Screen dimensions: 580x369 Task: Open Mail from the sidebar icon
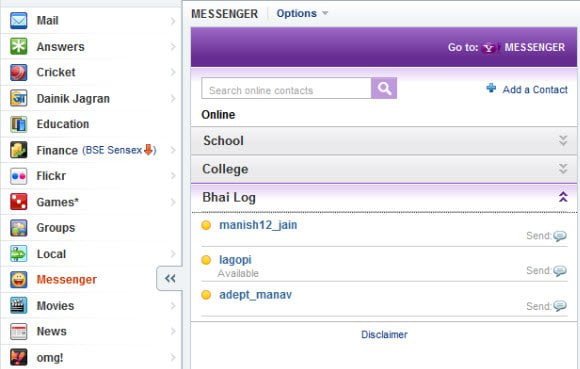point(18,20)
